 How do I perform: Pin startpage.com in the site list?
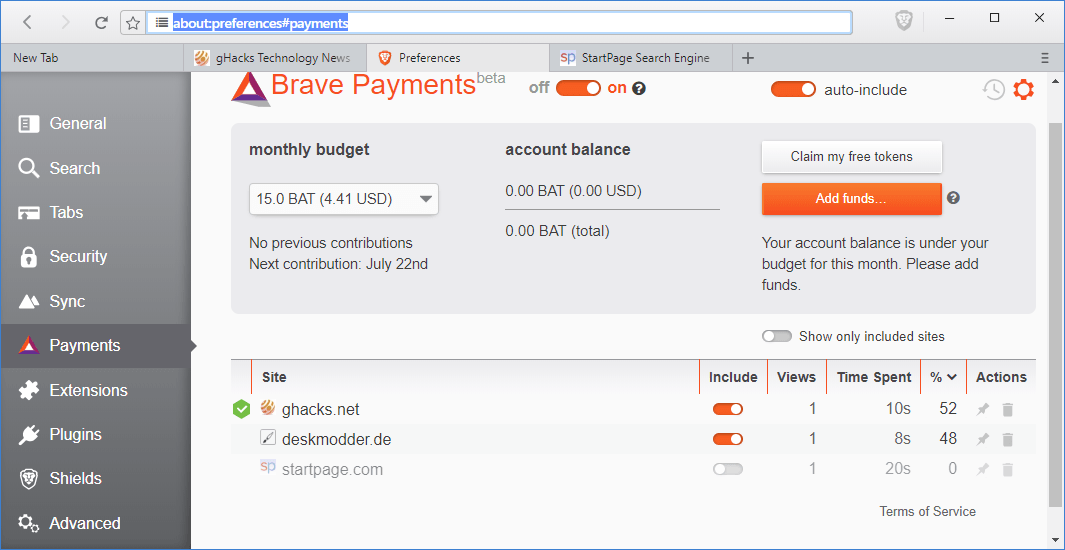983,469
